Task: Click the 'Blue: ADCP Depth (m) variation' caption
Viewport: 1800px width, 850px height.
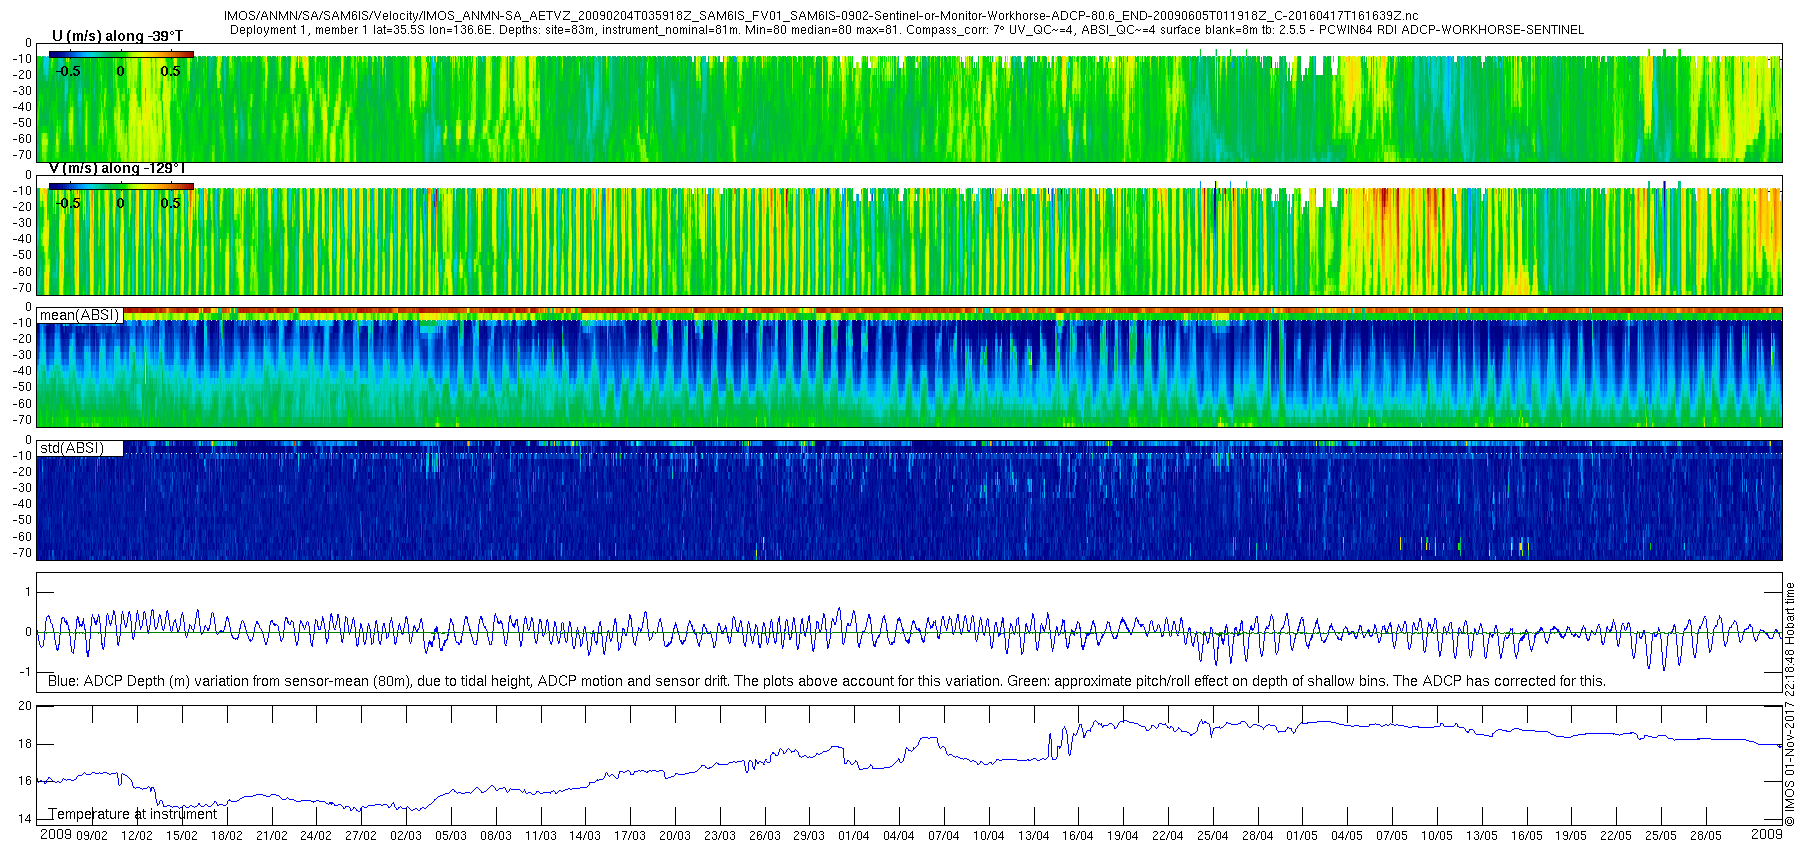Action: pos(827,681)
